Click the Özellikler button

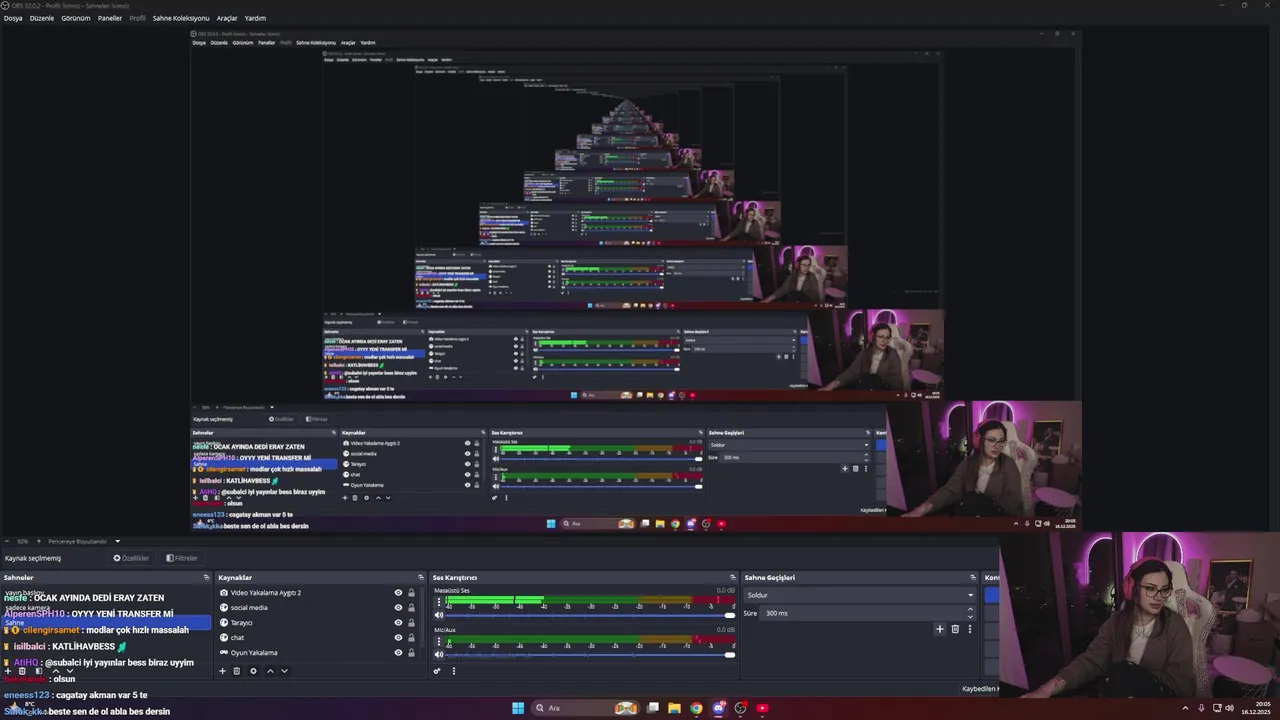131,558
